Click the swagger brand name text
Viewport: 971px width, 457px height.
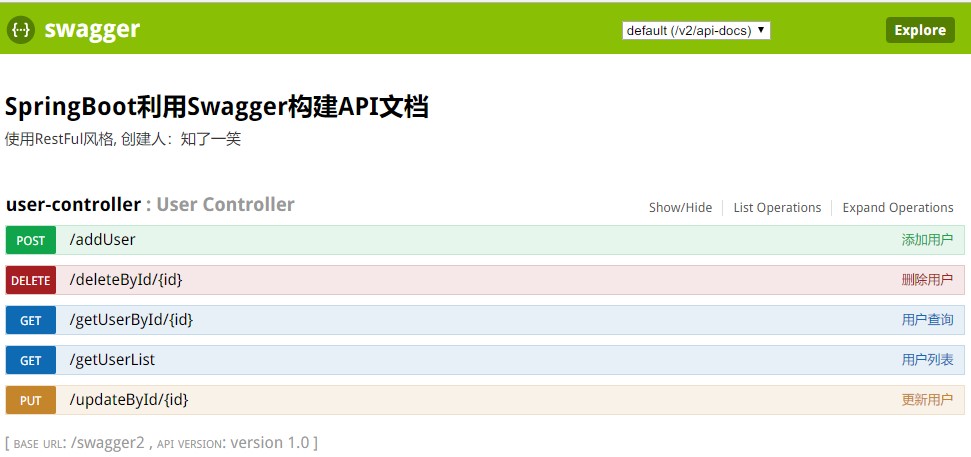[92, 30]
